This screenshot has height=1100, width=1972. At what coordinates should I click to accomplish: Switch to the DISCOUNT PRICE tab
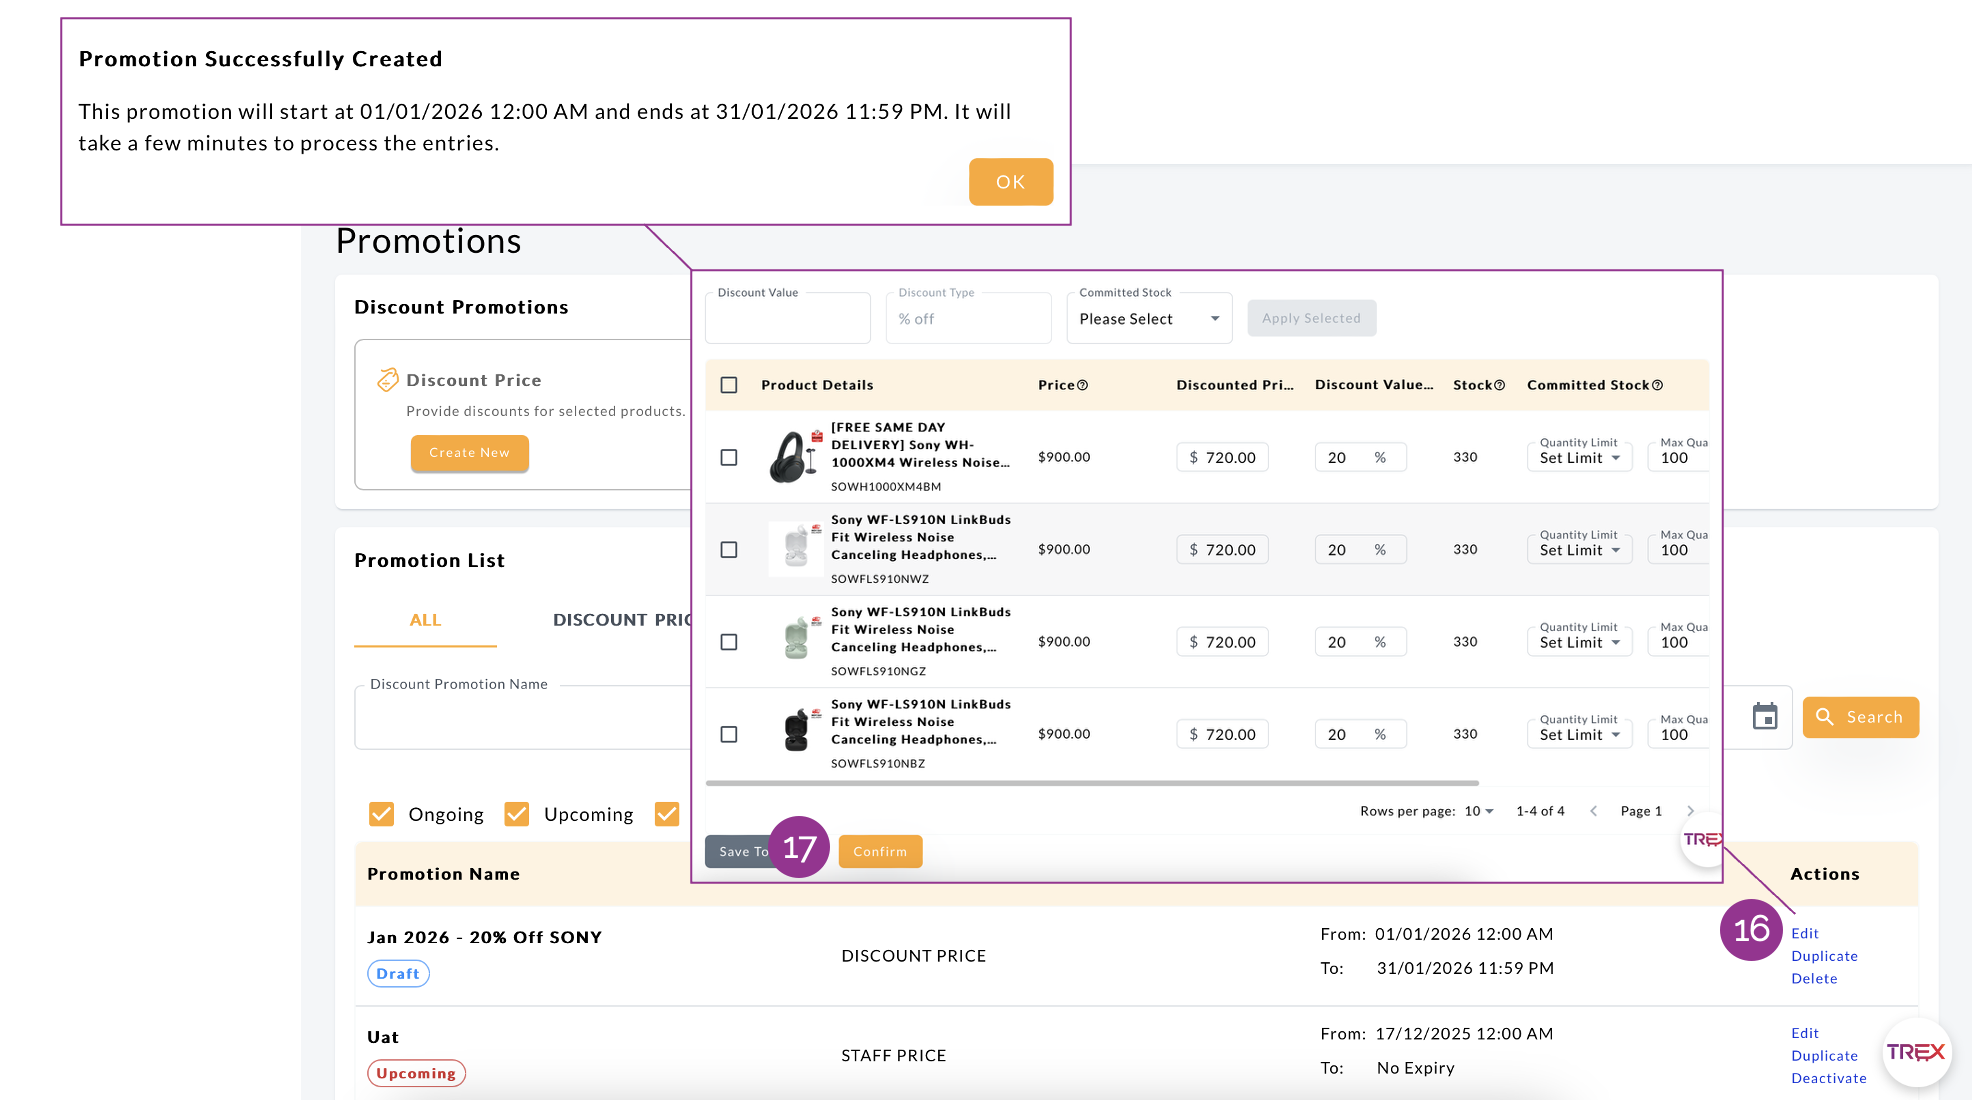pyautogui.click(x=621, y=620)
